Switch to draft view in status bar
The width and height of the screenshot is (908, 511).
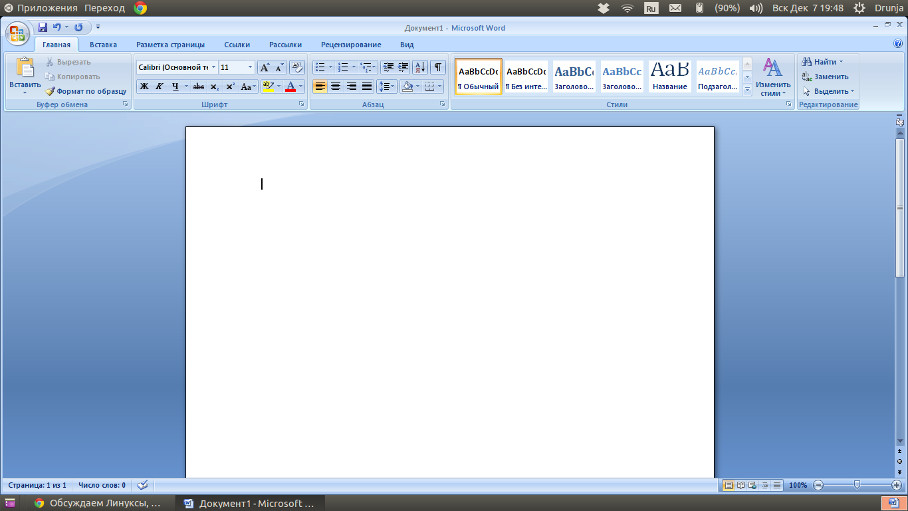(x=777, y=485)
